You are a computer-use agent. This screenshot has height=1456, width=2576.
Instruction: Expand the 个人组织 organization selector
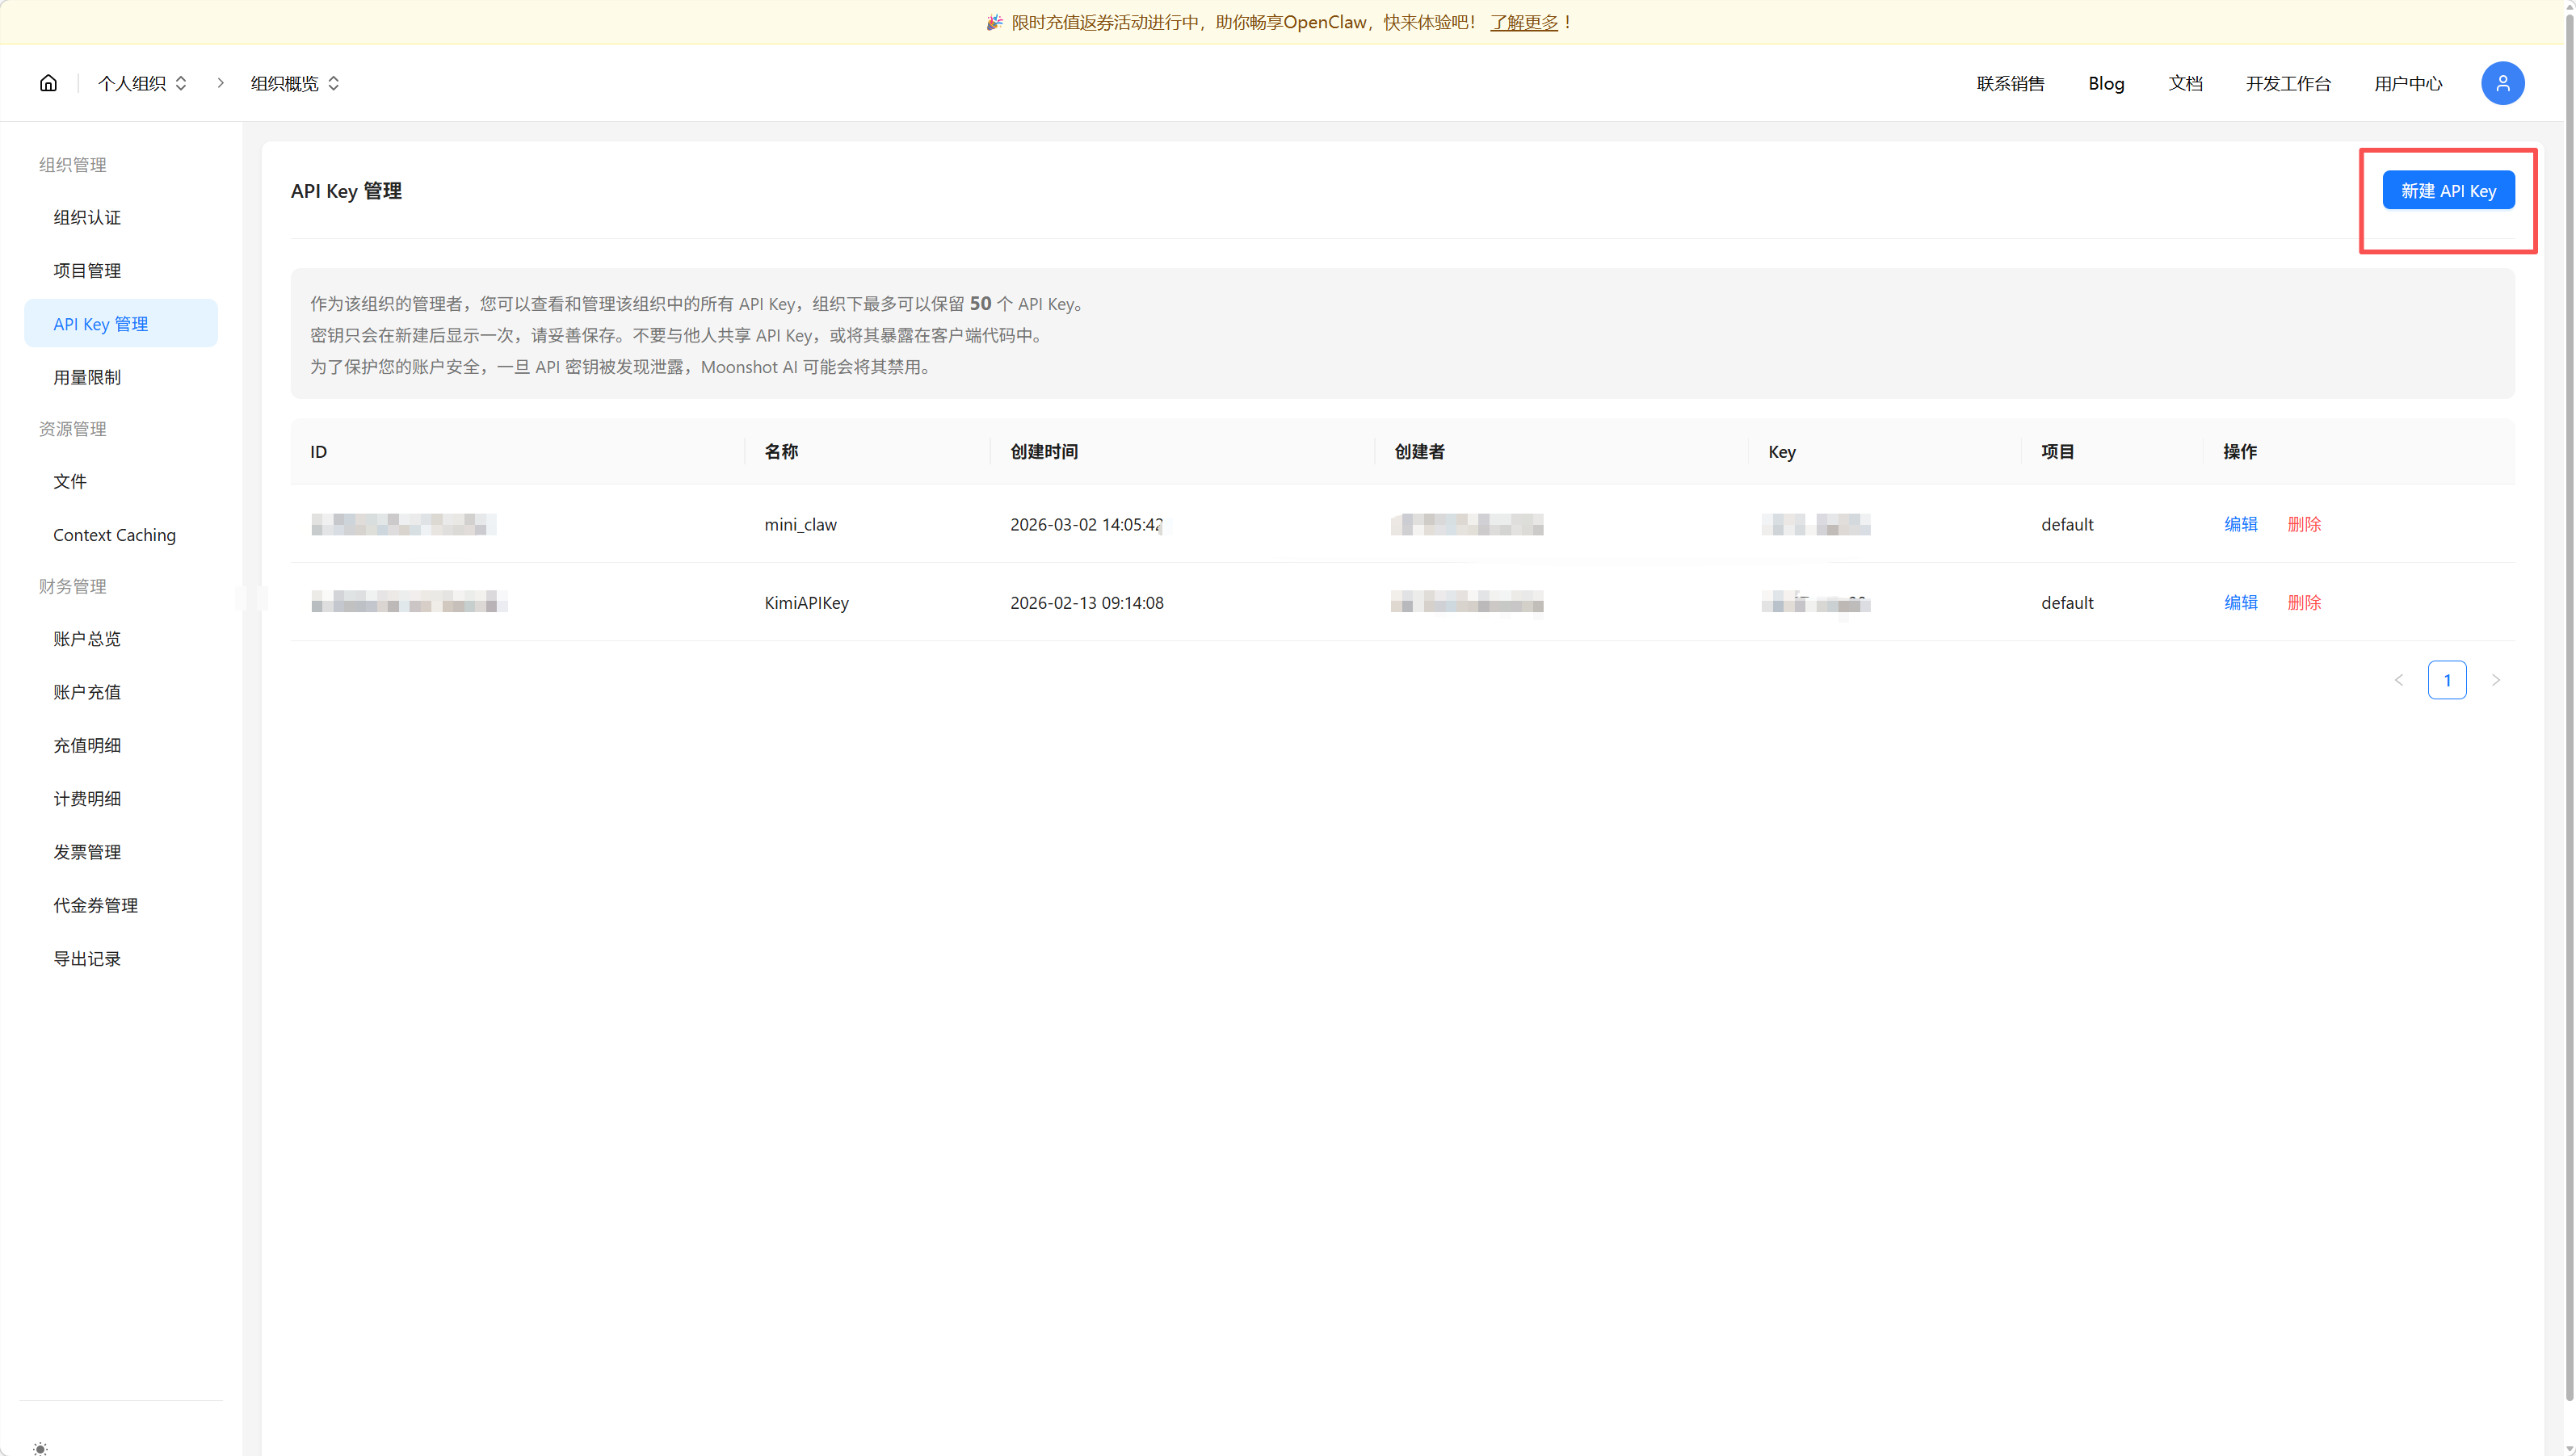(x=143, y=83)
